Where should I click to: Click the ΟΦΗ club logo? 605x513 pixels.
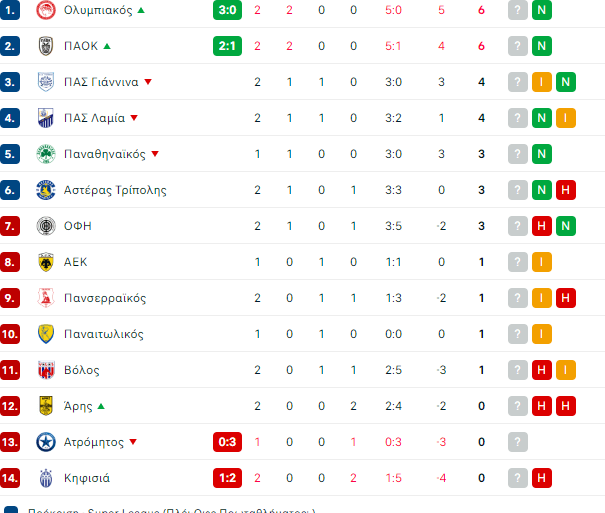point(45,226)
